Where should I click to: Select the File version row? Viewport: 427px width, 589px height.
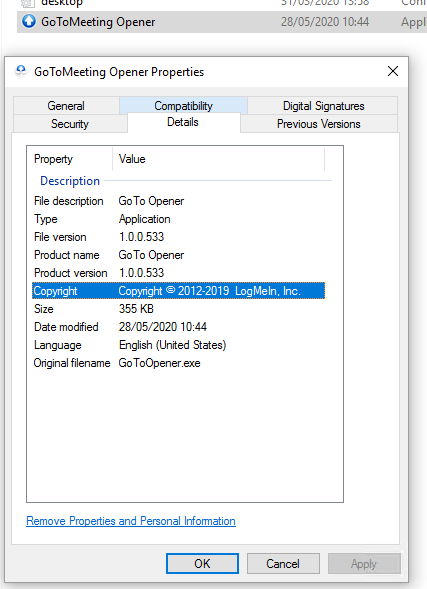click(178, 237)
